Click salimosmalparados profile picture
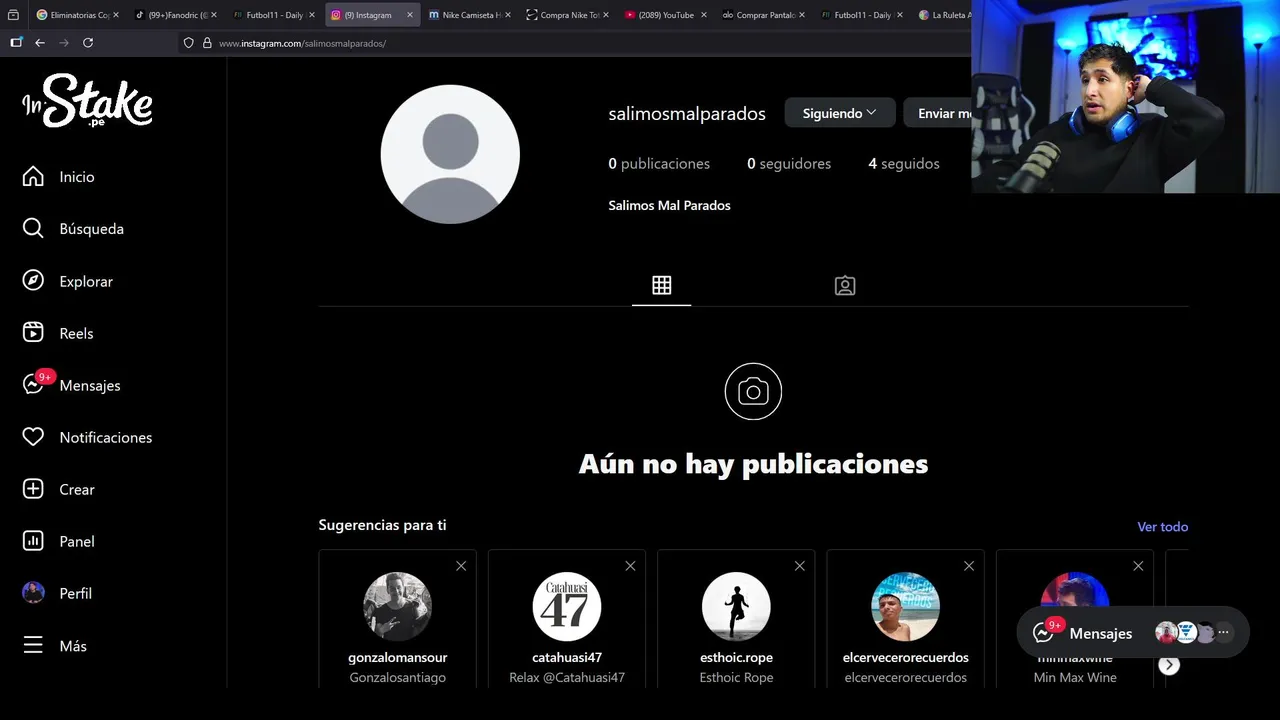This screenshot has width=1280, height=720. pos(450,154)
